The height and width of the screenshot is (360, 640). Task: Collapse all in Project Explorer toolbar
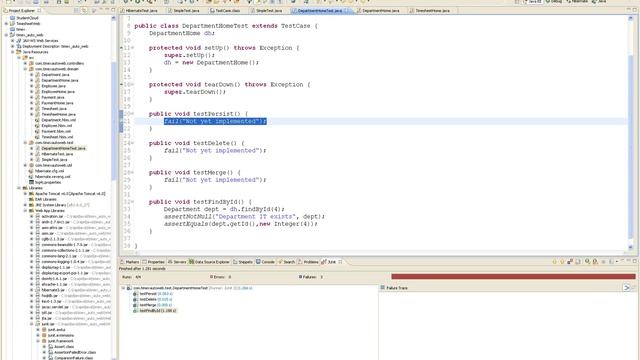pyautogui.click(x=76, y=11)
